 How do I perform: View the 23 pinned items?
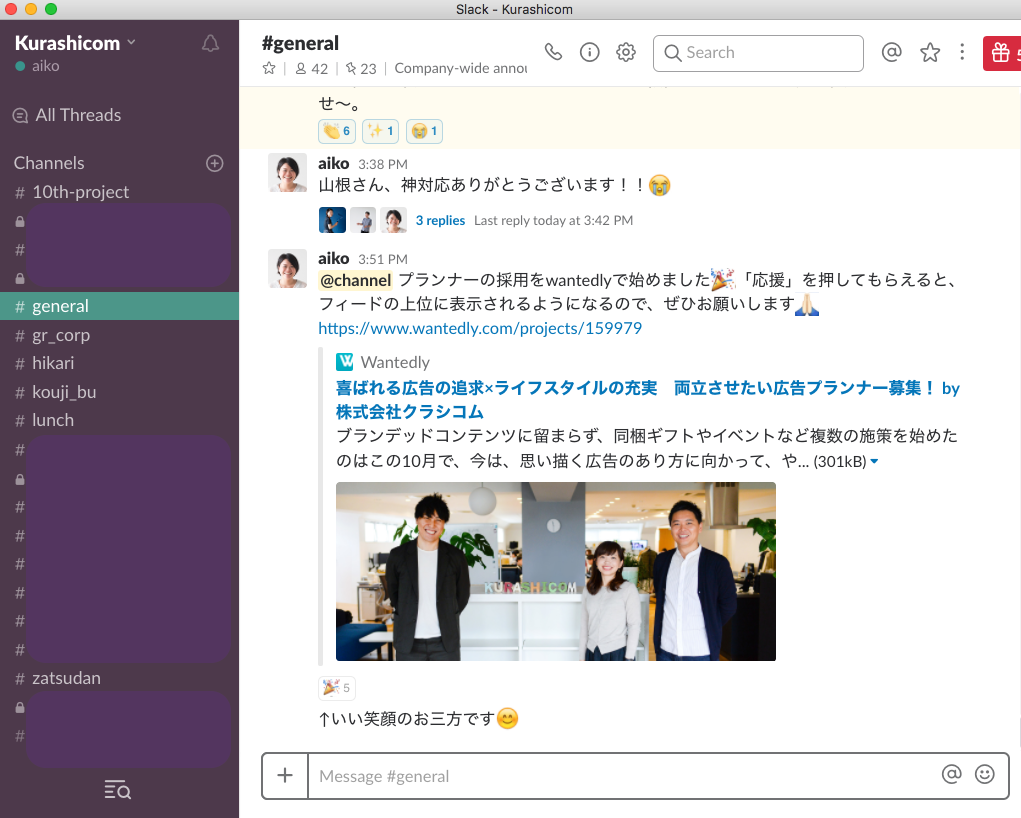pyautogui.click(x=361, y=68)
